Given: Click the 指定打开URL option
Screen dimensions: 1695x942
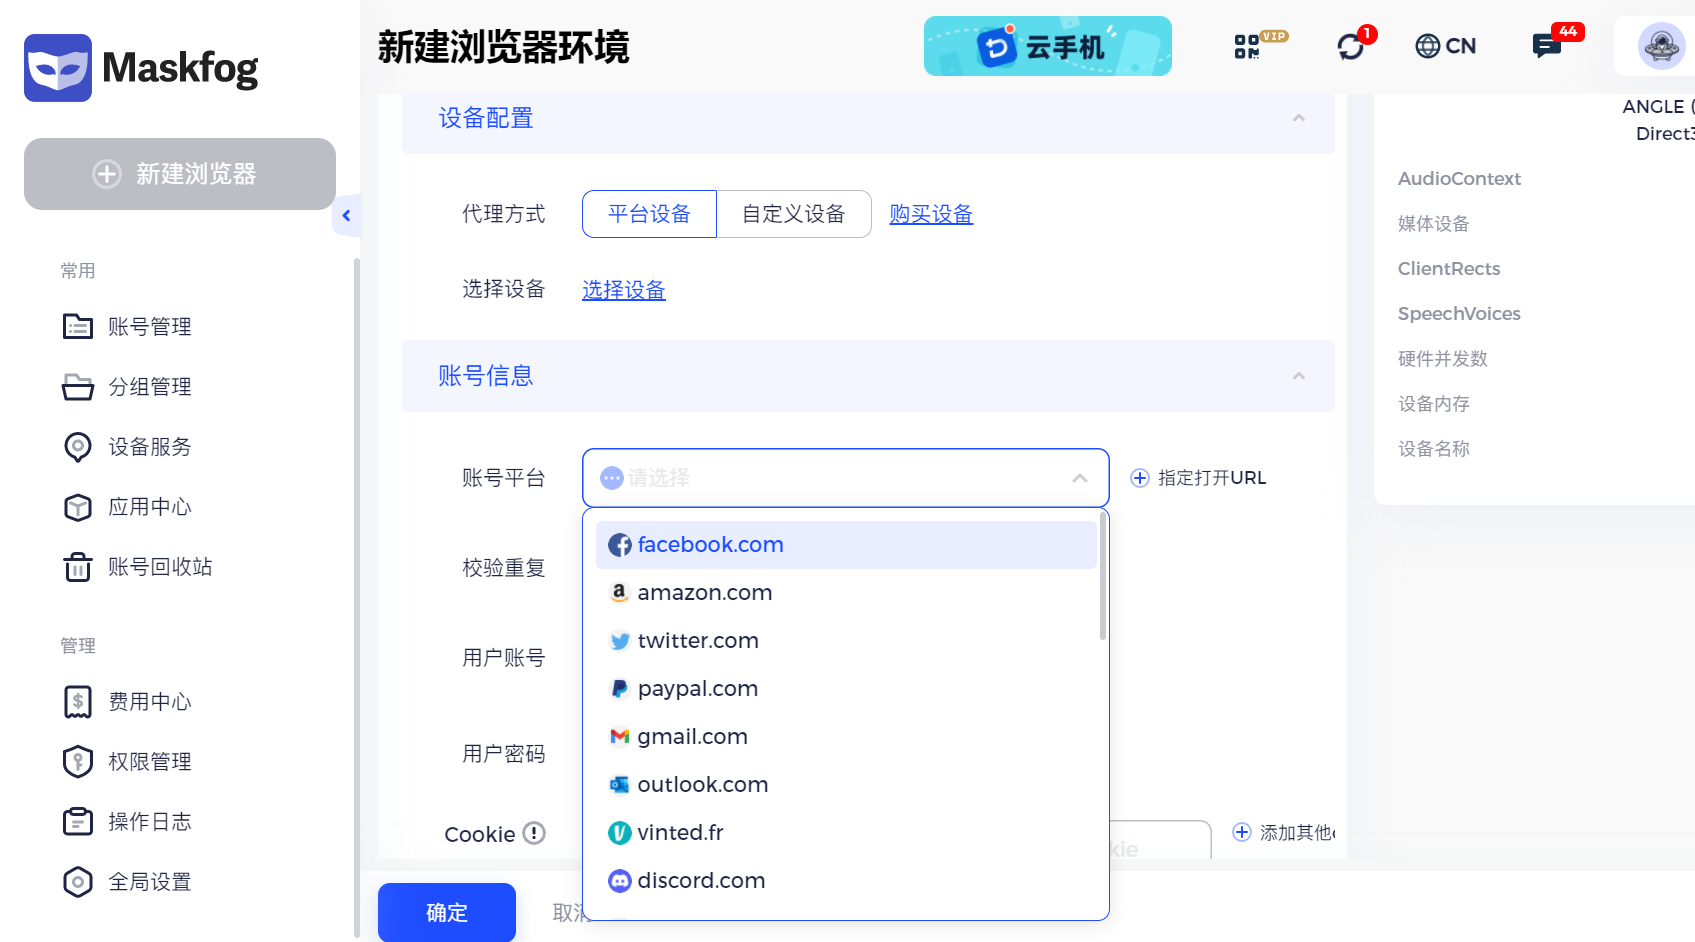Looking at the screenshot, I should click(x=1198, y=478).
